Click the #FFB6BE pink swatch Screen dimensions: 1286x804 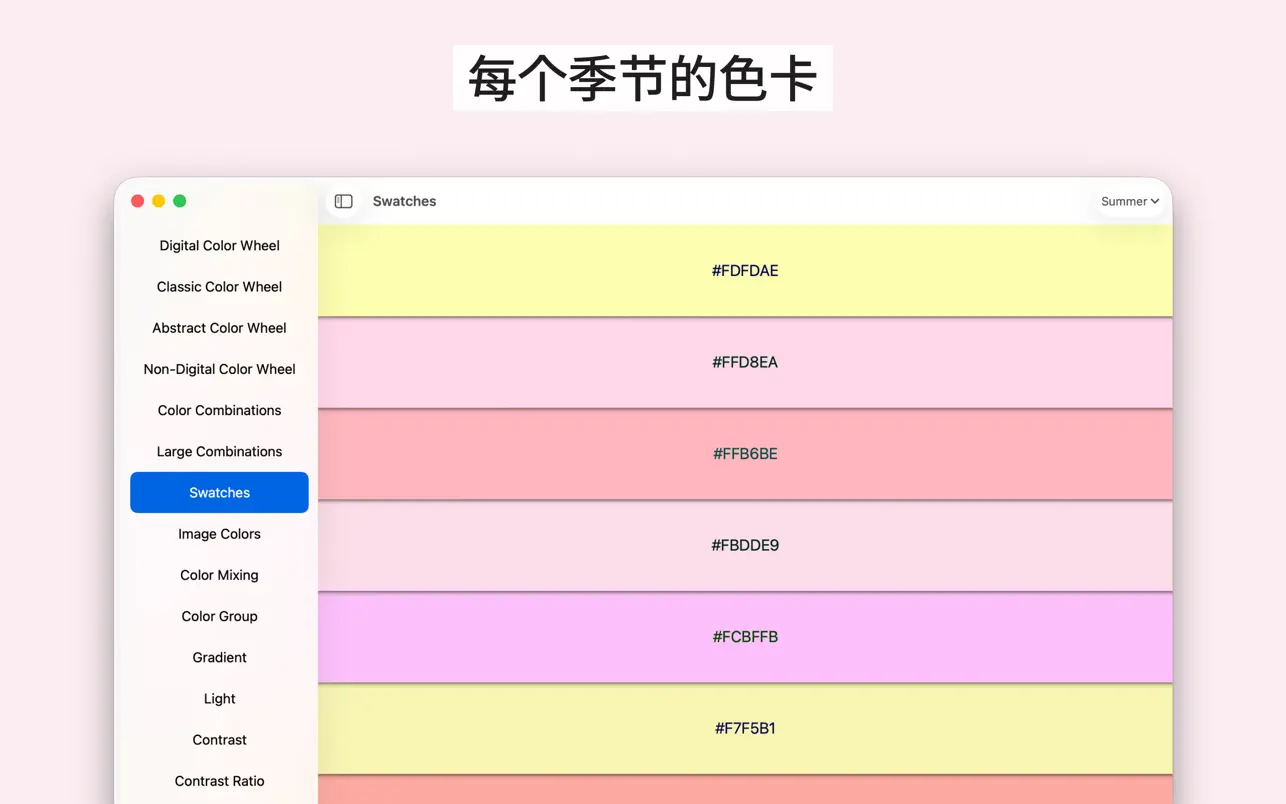click(x=745, y=454)
